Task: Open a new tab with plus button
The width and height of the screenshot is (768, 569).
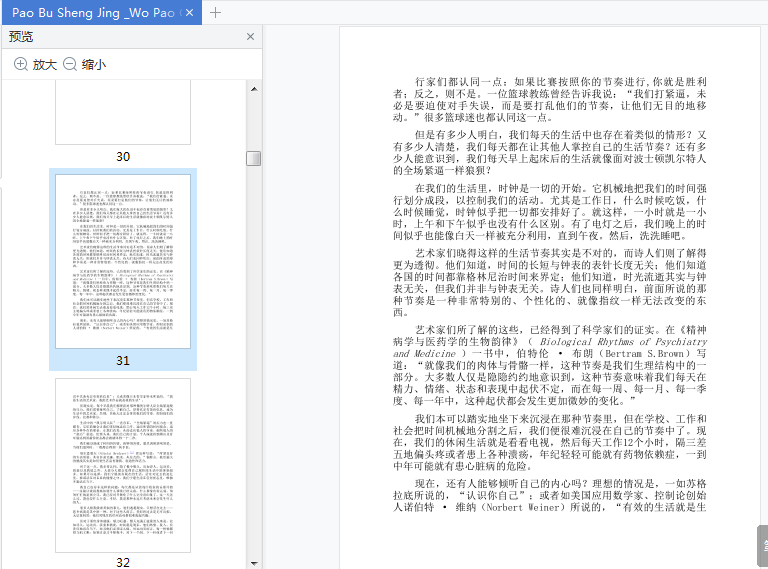Action: pyautogui.click(x=216, y=13)
